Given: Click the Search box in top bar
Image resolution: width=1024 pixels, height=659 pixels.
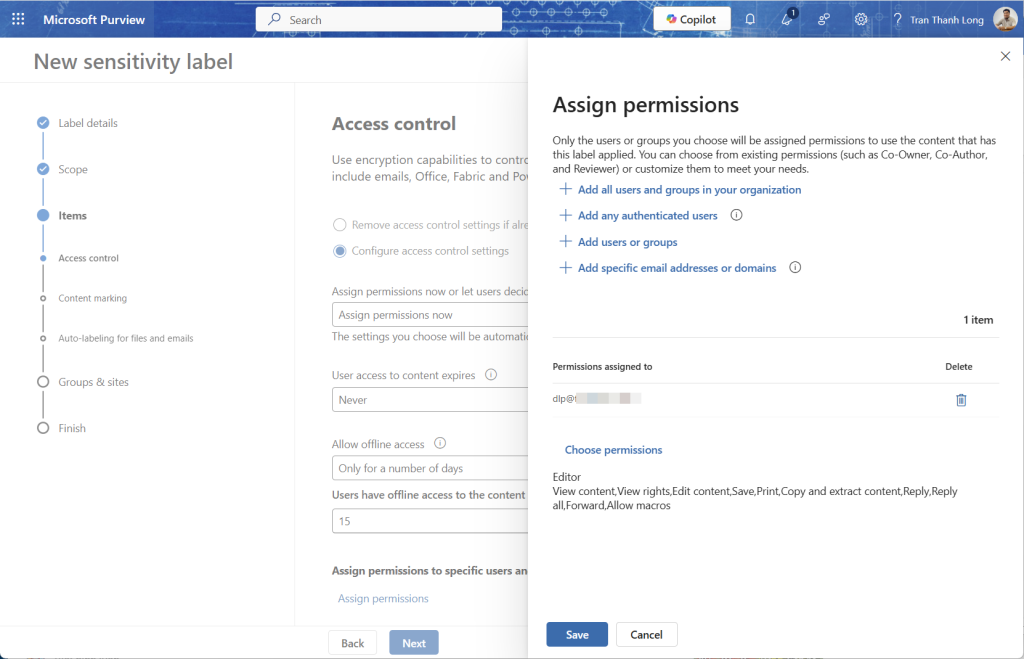Looking at the screenshot, I should click(379, 19).
